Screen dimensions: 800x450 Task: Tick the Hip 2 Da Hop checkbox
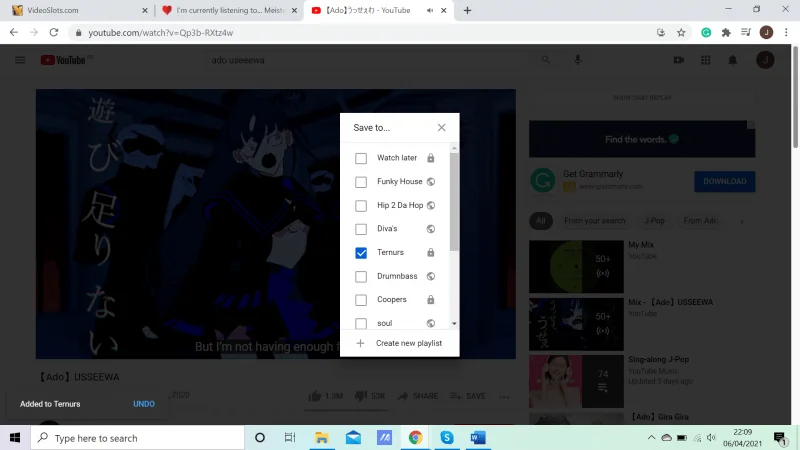tap(361, 206)
